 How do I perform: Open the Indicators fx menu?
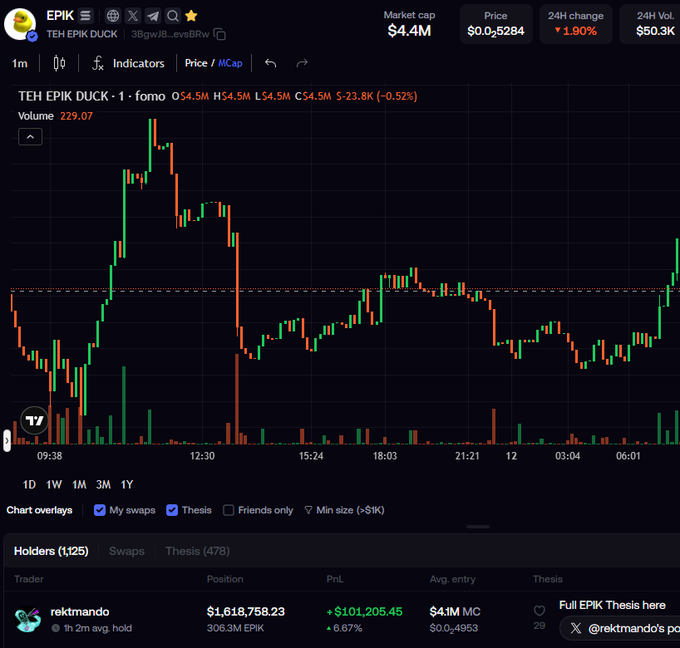(128, 63)
